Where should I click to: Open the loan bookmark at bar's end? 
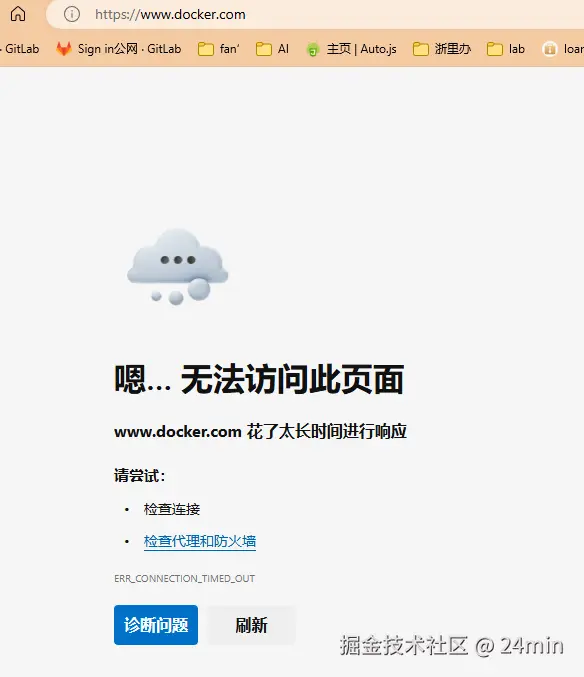pyautogui.click(x=562, y=49)
